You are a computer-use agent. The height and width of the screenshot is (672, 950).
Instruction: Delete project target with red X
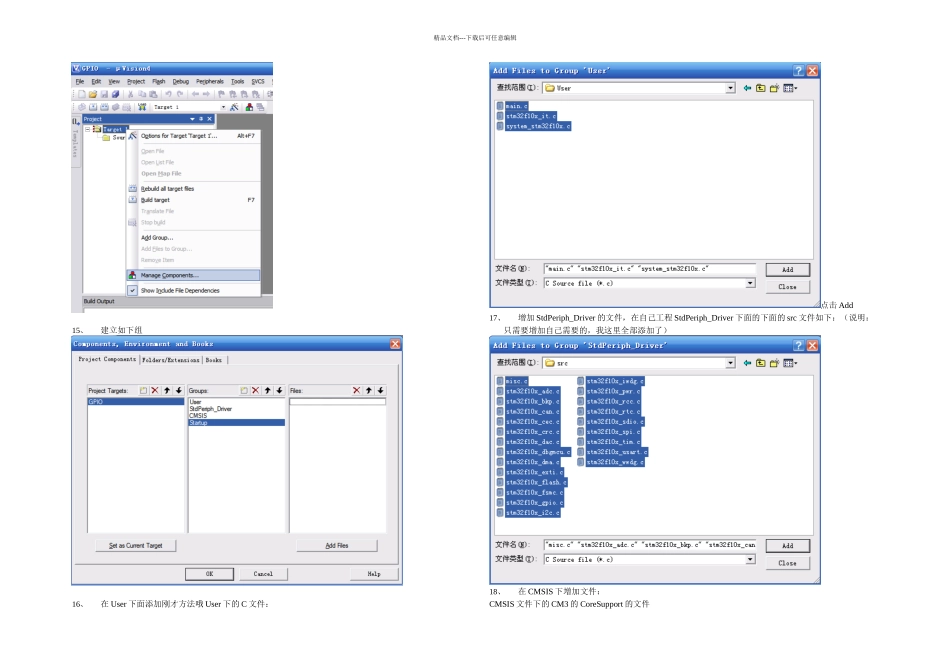155,391
